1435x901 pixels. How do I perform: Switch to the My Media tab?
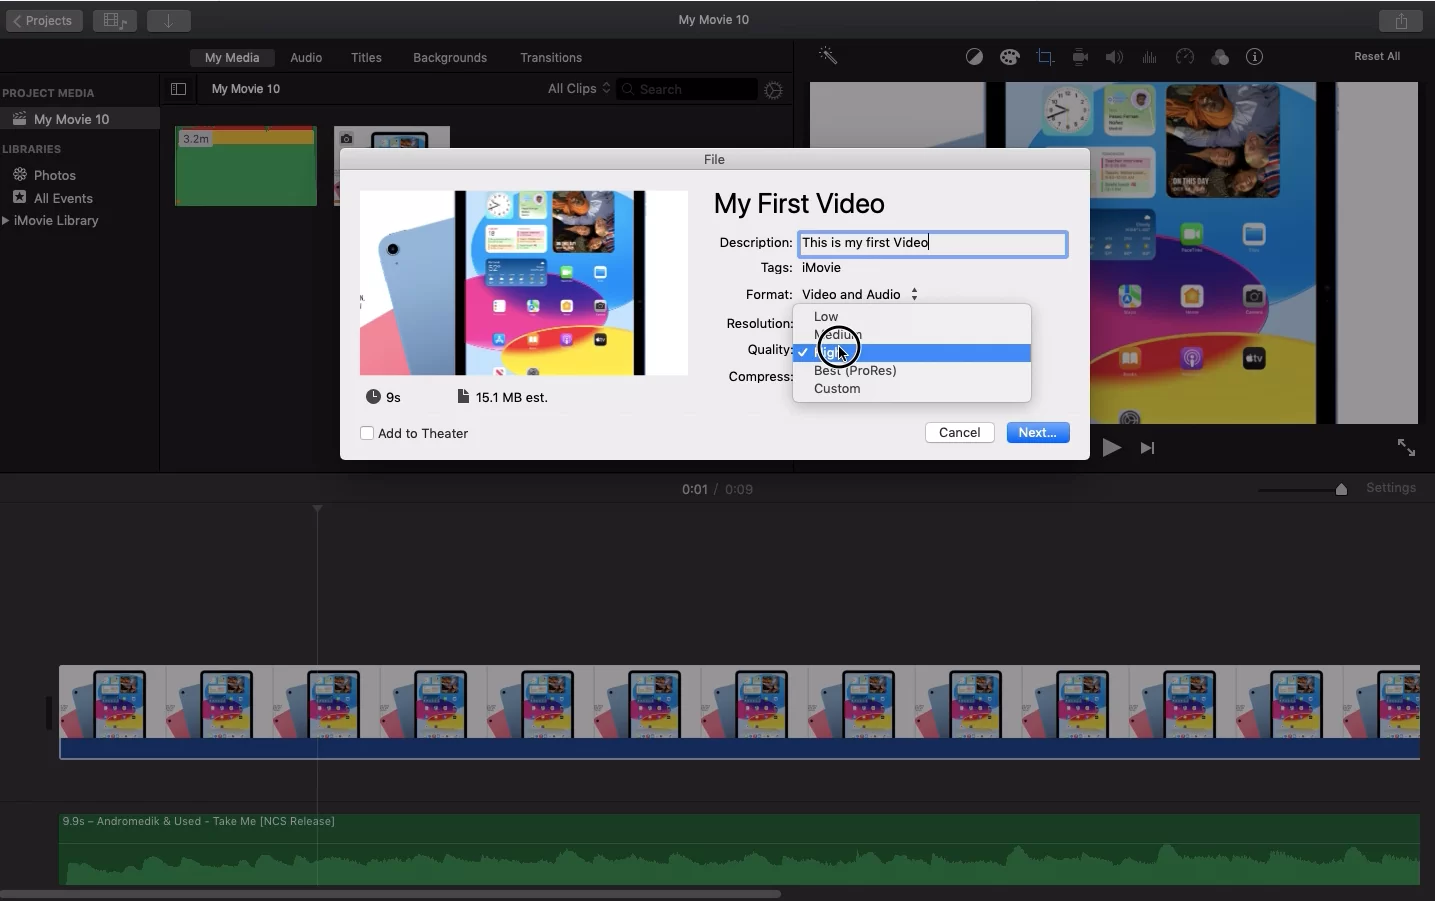(232, 57)
